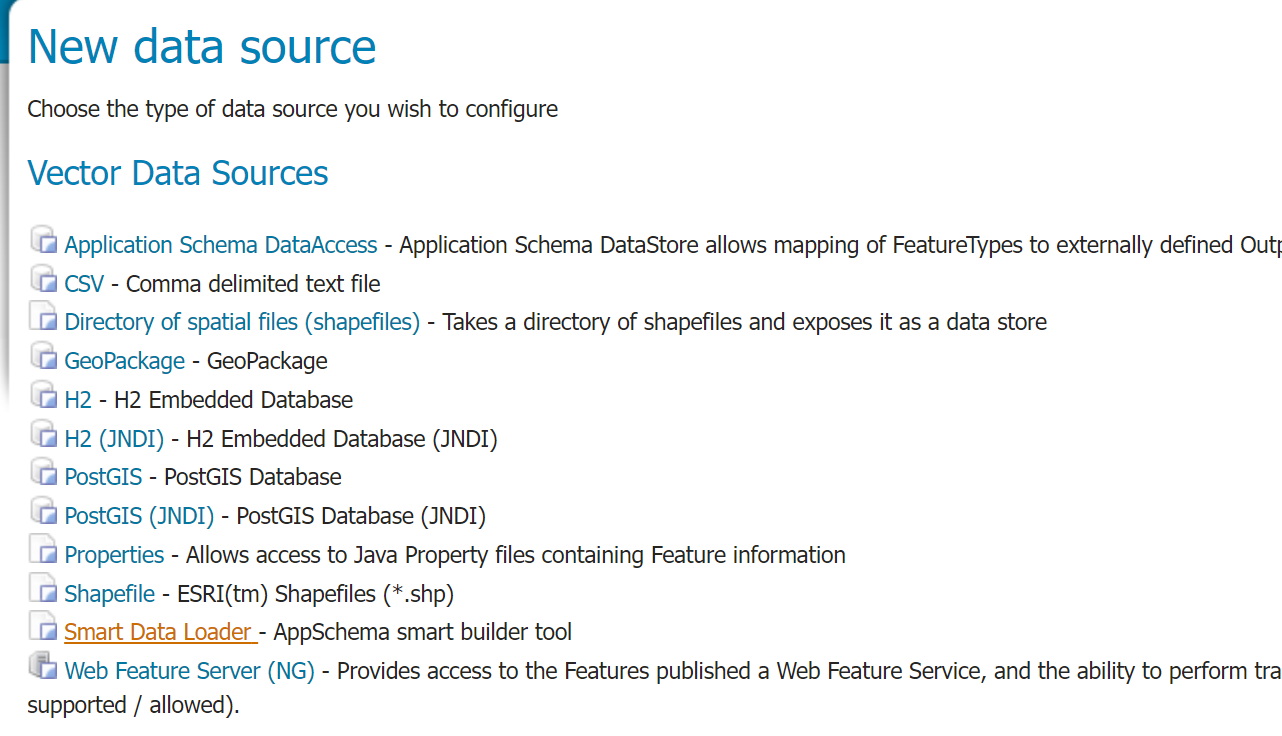Screen dimensions: 1282x736
Task: Open the GeoPackage data source
Action: point(125,361)
